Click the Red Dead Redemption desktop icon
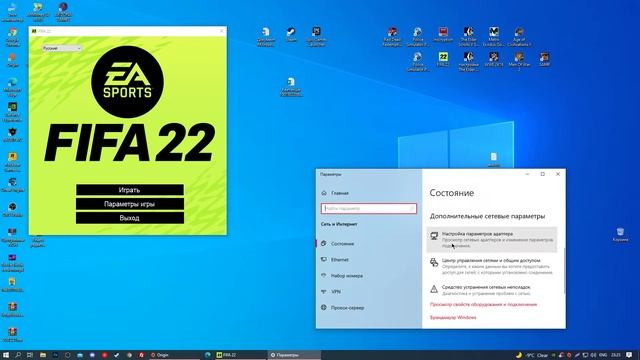640x360 pixels. tap(392, 36)
